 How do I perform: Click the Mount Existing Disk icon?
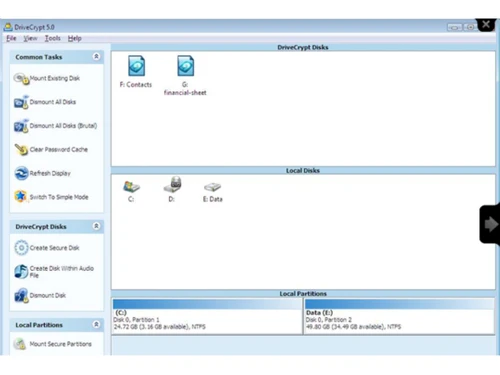22,79
